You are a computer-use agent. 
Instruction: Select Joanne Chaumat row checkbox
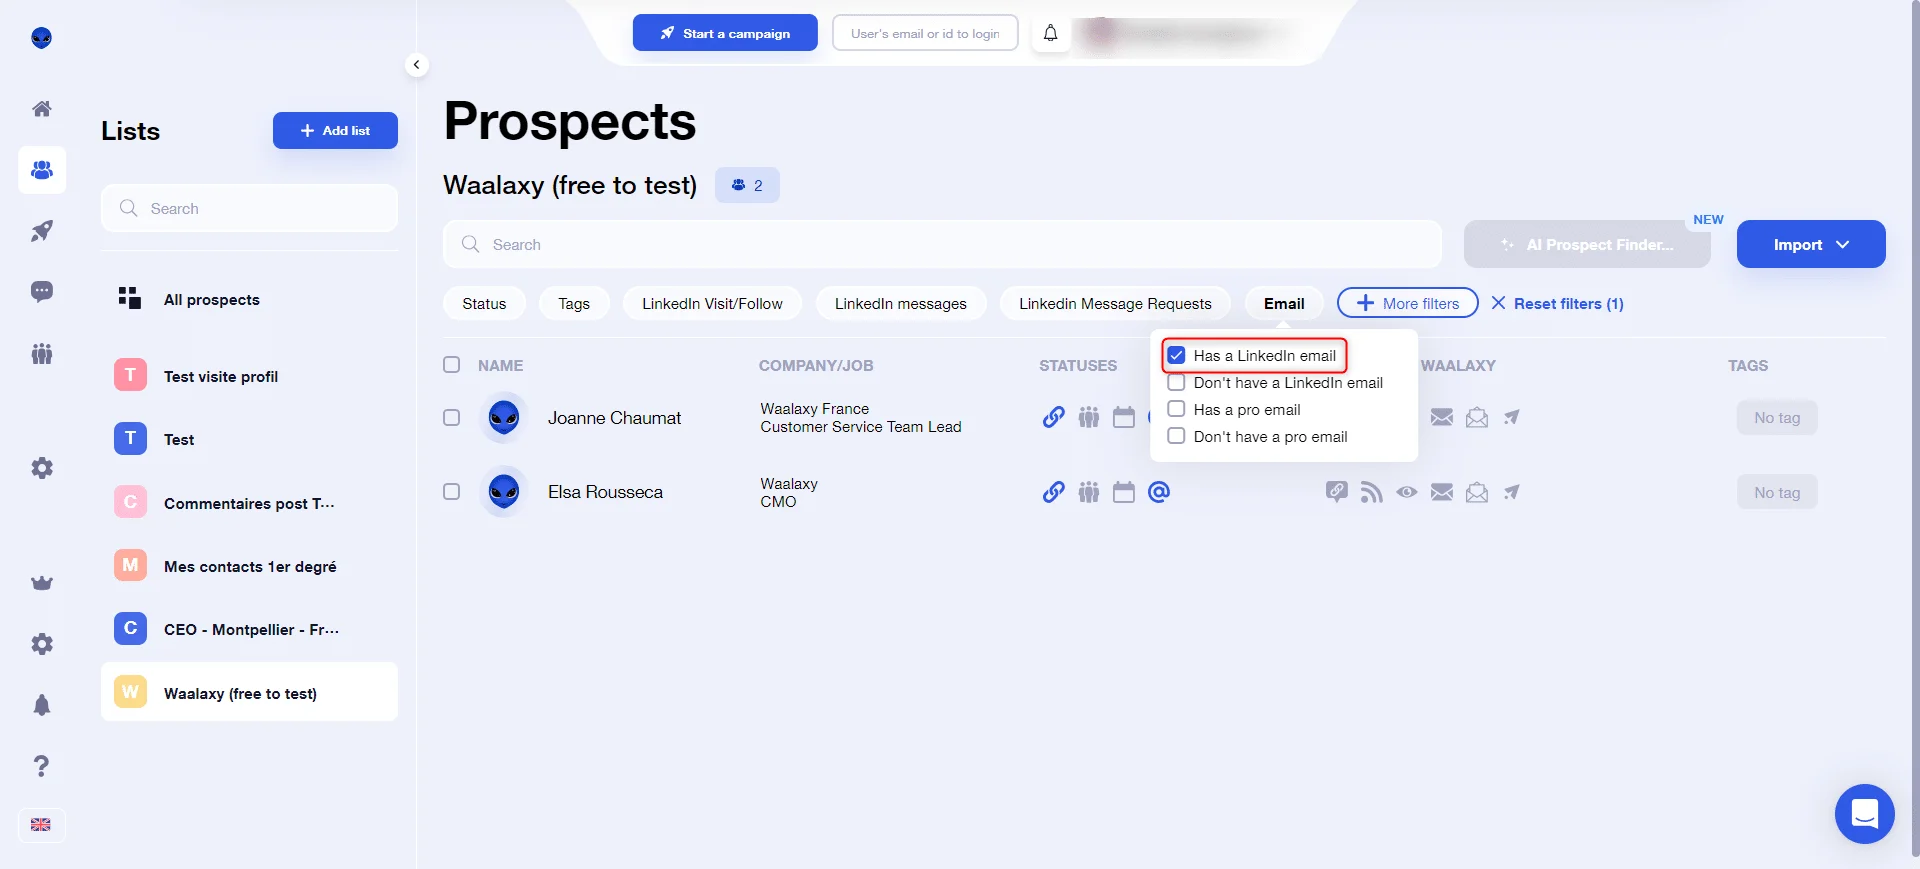click(x=452, y=417)
